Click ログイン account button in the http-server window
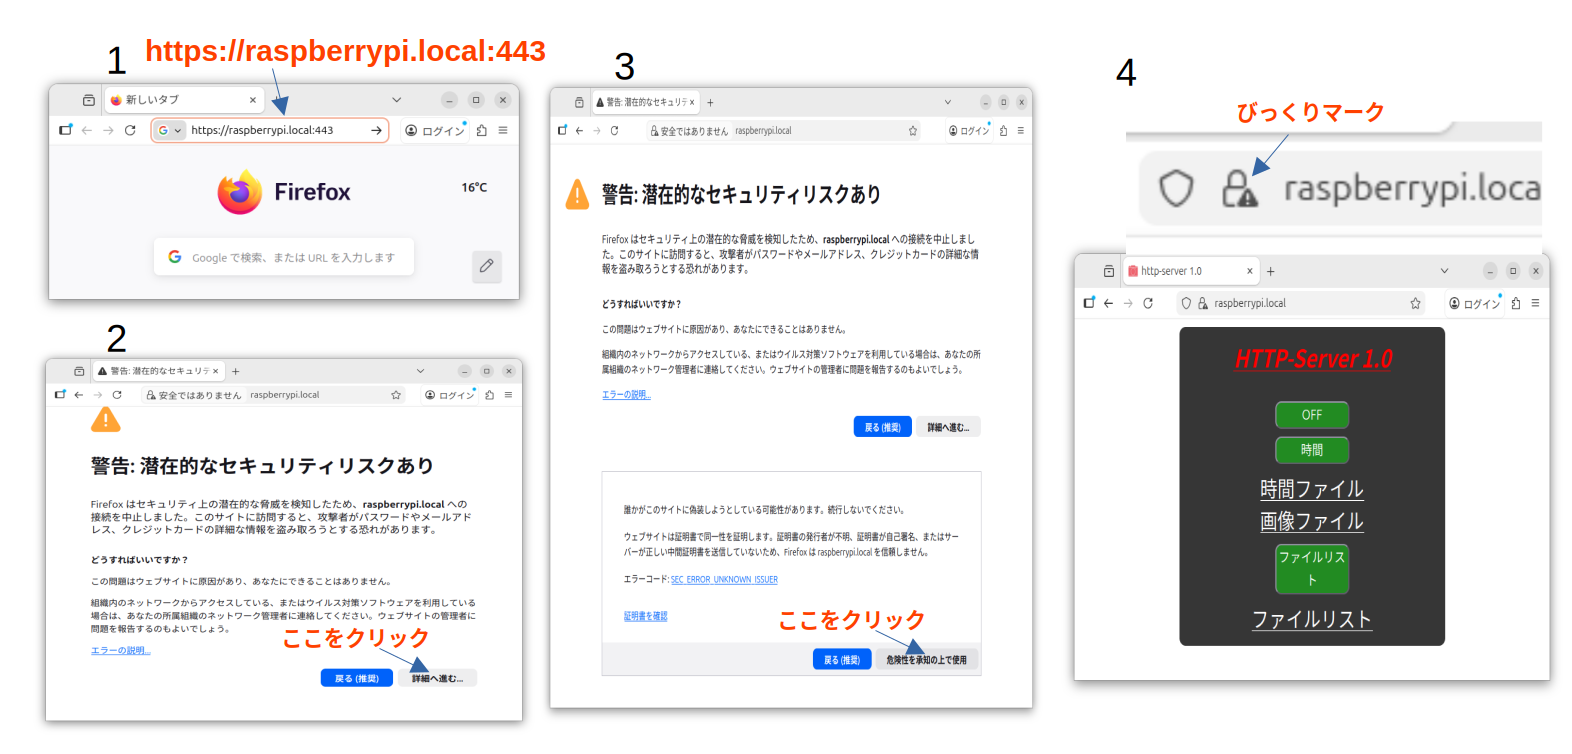1572x754 pixels. 1475,304
